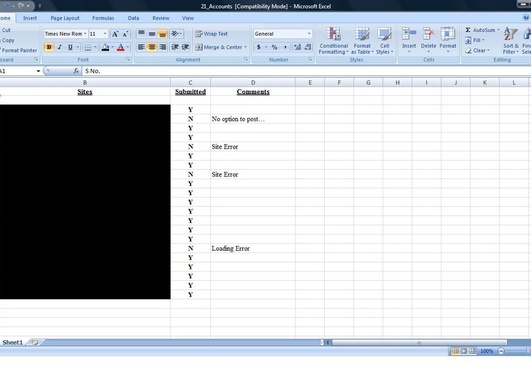Viewport: 531px width, 370px height.
Task: Expand the Number Format General dropdown
Action: pos(309,34)
